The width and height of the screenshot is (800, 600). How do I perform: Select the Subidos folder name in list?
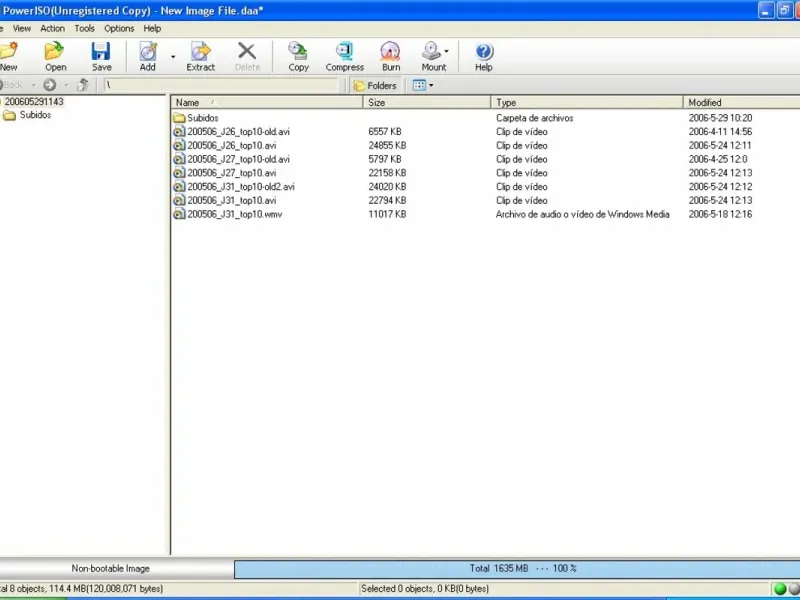pyautogui.click(x=203, y=118)
